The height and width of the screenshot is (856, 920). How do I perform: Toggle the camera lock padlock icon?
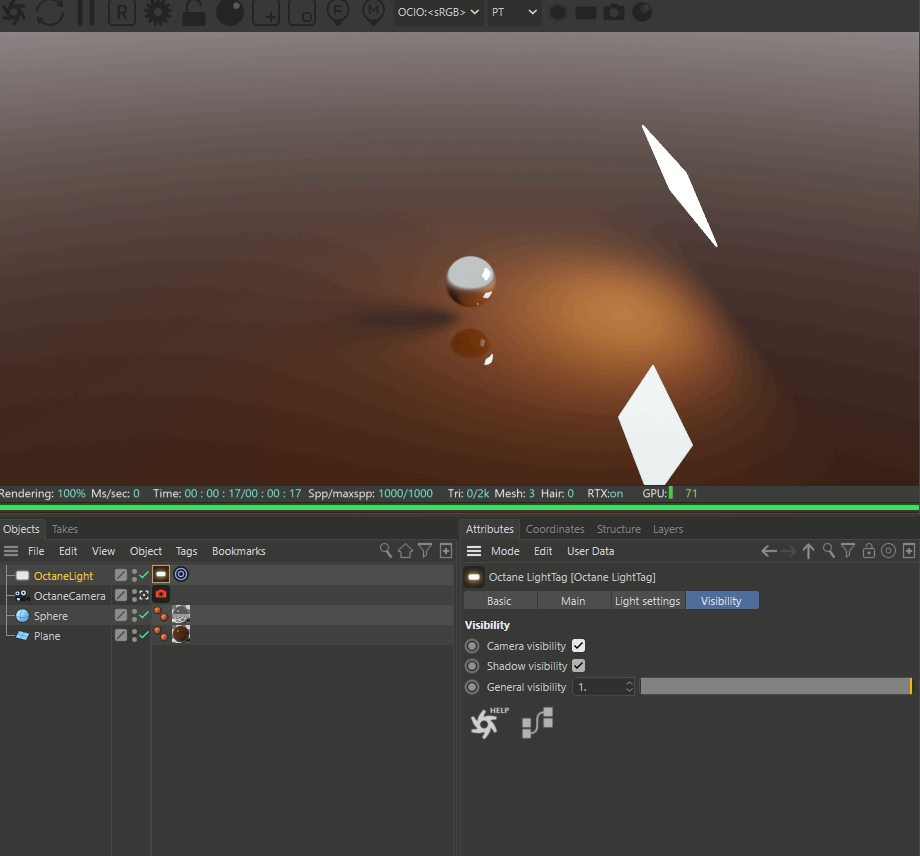point(194,12)
